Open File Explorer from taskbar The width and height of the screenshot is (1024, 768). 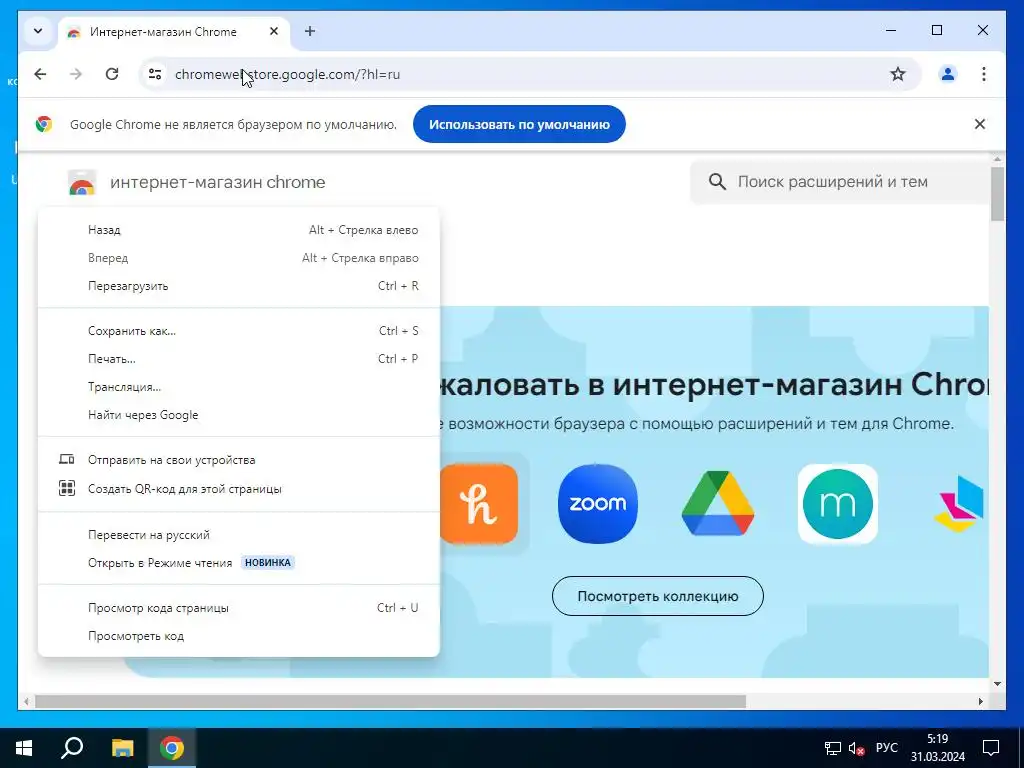coord(122,748)
